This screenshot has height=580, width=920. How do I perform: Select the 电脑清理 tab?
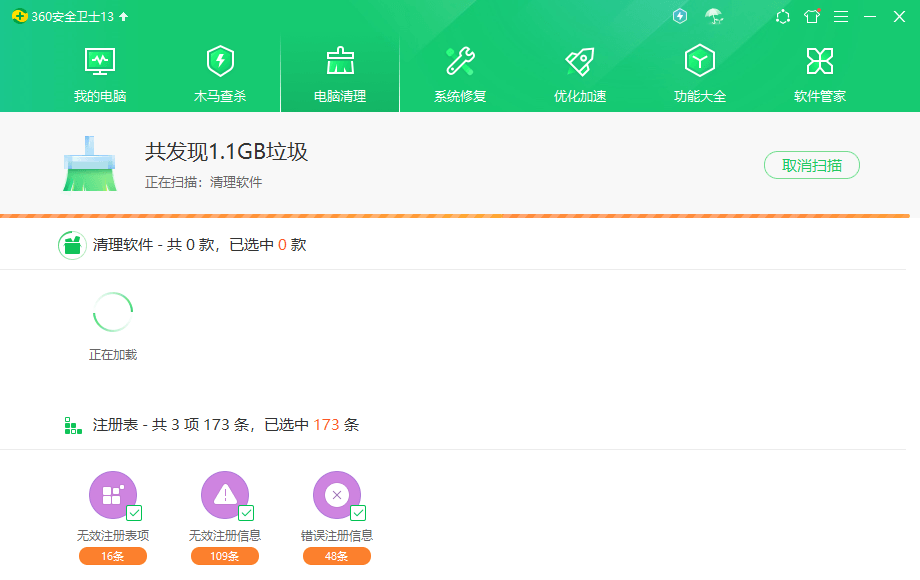tap(340, 74)
